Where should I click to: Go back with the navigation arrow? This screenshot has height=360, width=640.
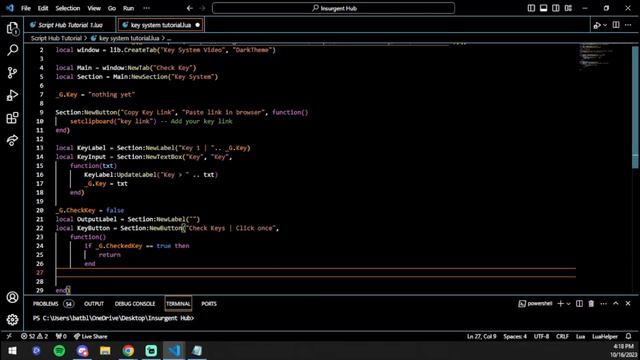pyautogui.click(x=190, y=8)
